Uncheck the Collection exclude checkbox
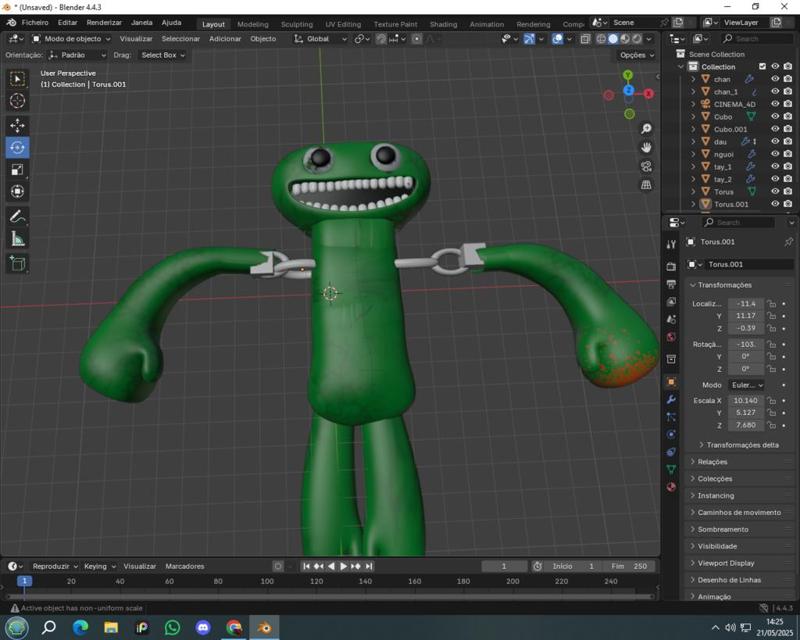This screenshot has width=800, height=640. [x=762, y=67]
